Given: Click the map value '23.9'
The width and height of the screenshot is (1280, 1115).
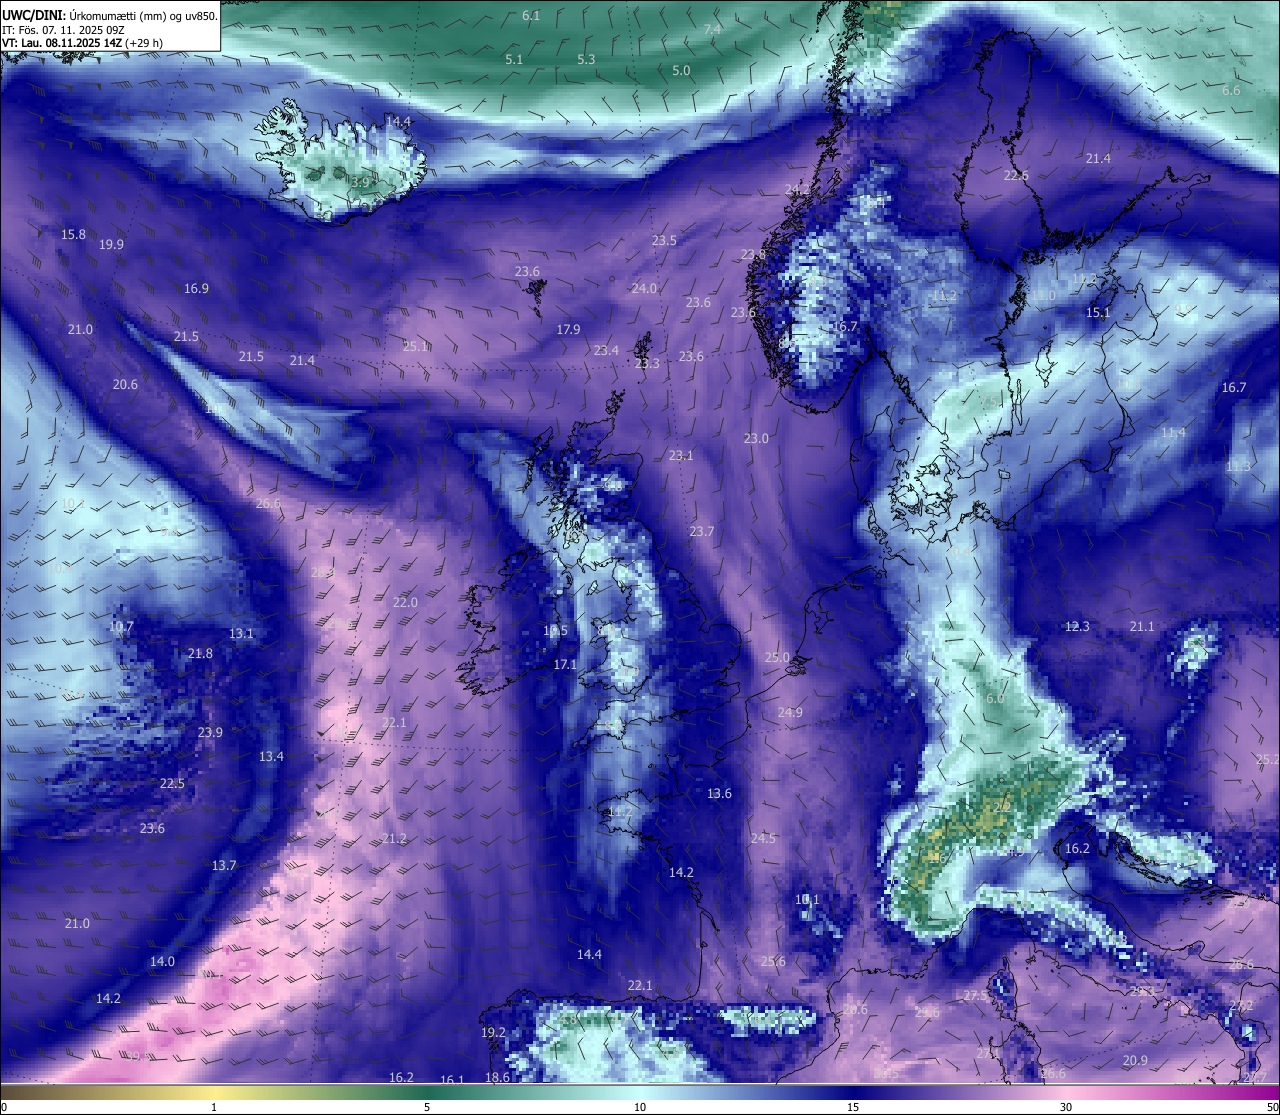Looking at the screenshot, I should point(210,732).
